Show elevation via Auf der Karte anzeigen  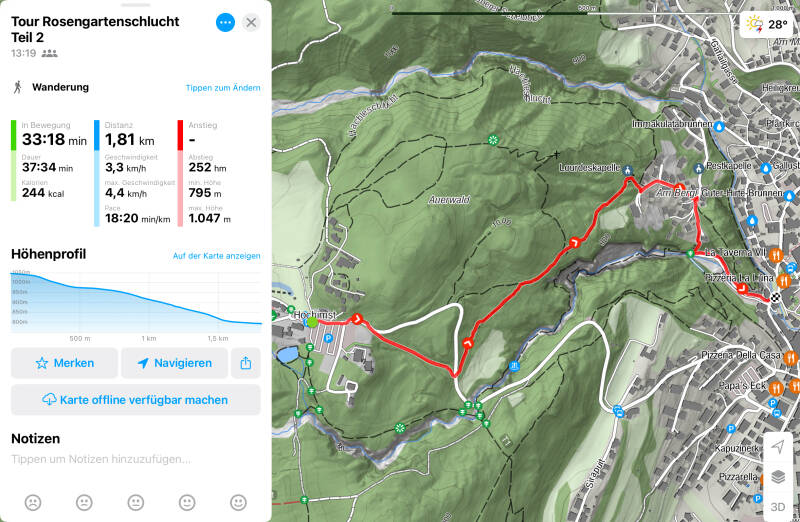(x=216, y=256)
